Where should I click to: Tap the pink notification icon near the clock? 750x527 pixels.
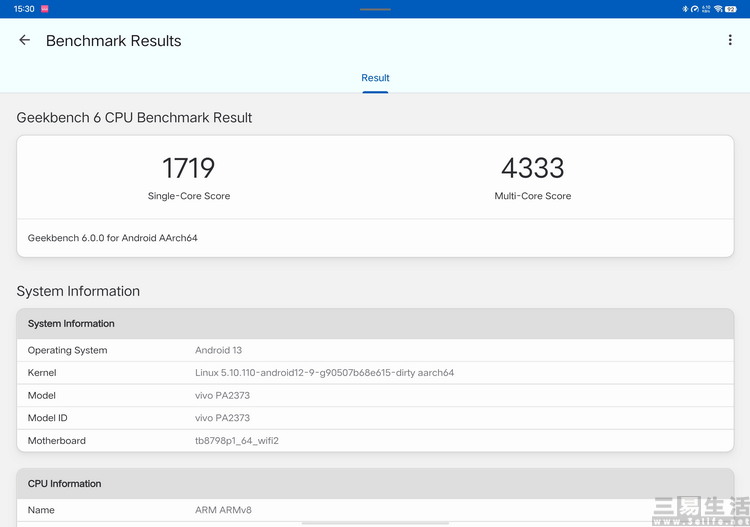(x=44, y=9)
